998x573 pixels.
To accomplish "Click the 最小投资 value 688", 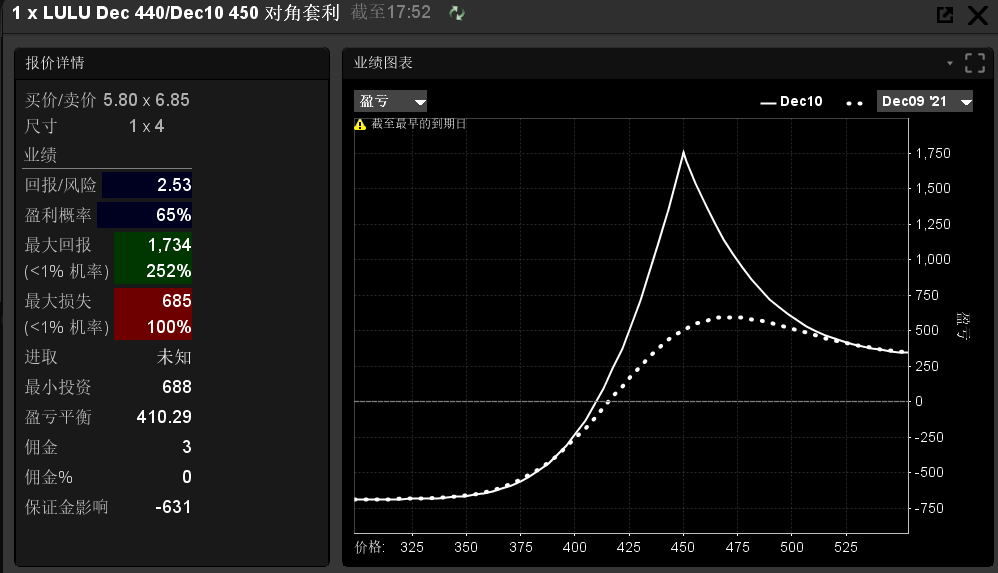I will (x=176, y=386).
